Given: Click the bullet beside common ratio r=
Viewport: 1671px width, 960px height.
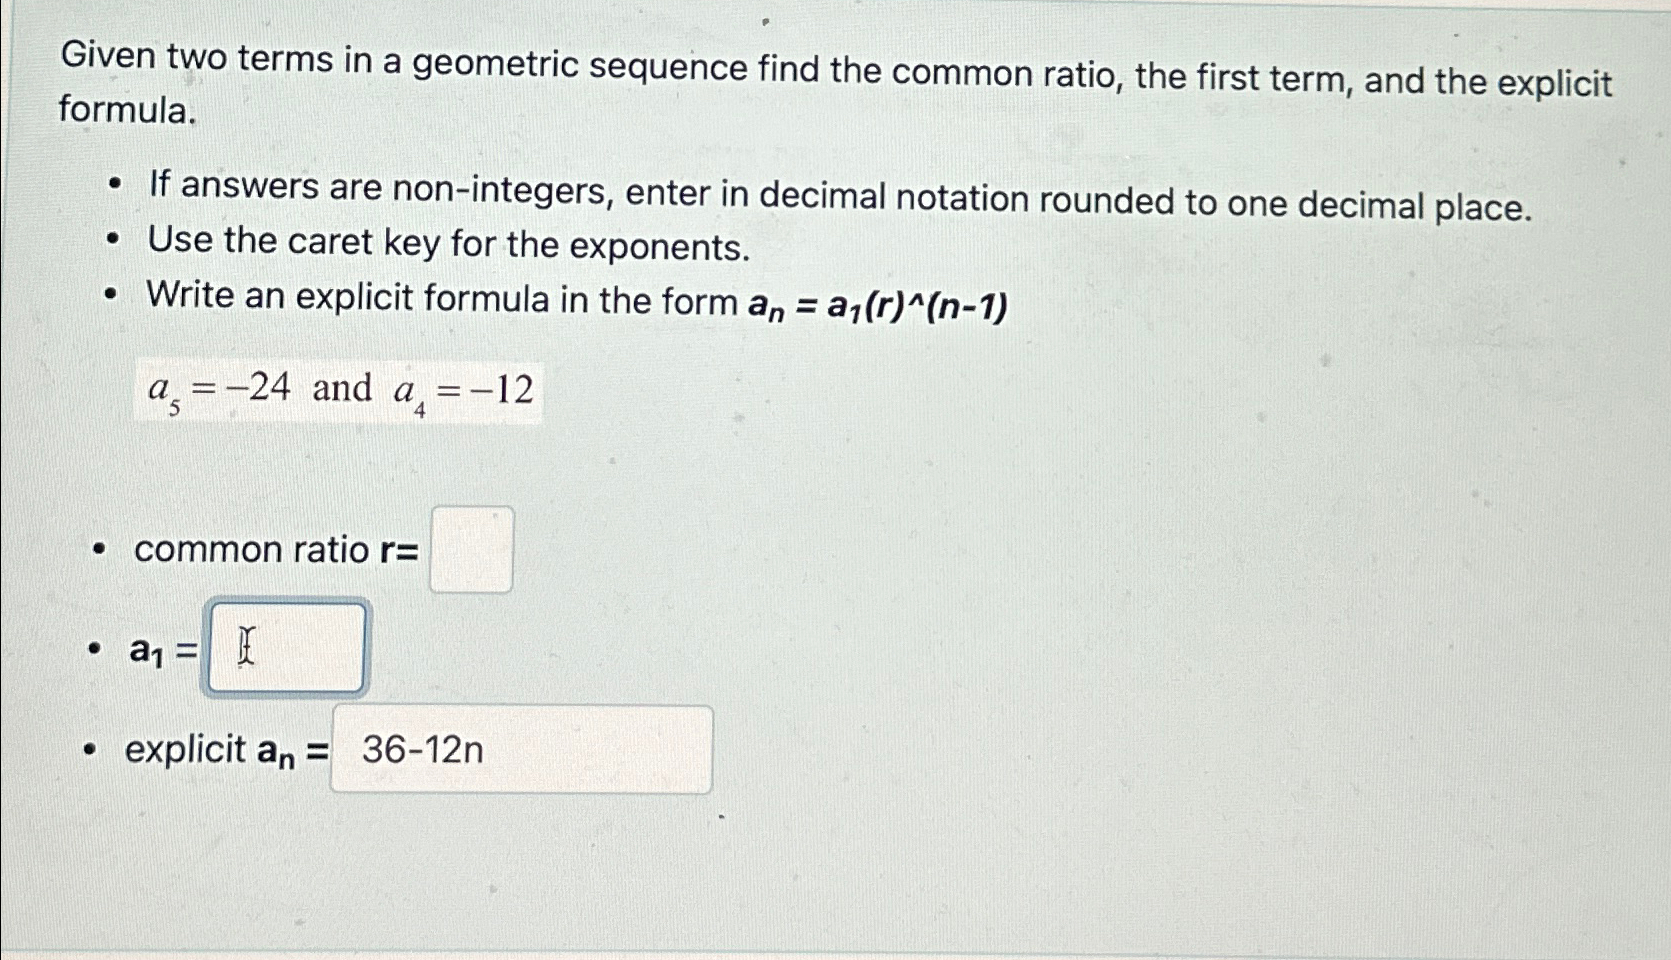Looking at the screenshot, I should coord(98,549).
